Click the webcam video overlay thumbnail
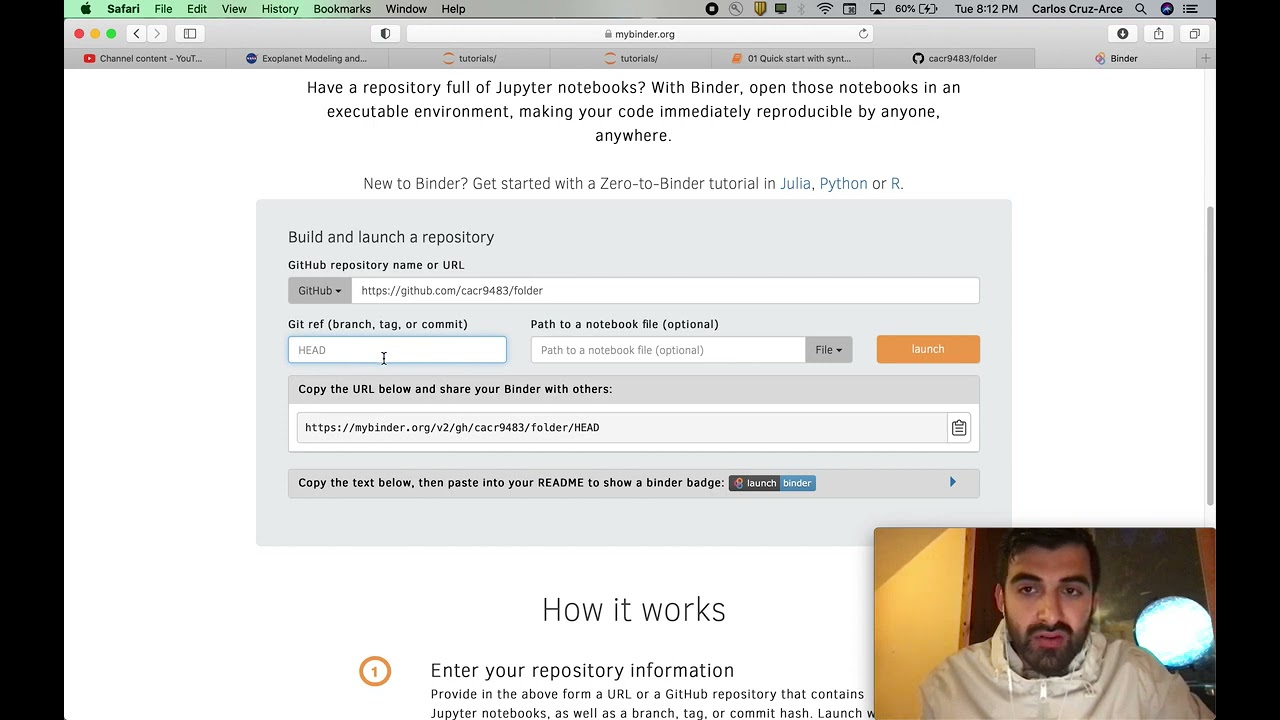 (1045, 624)
